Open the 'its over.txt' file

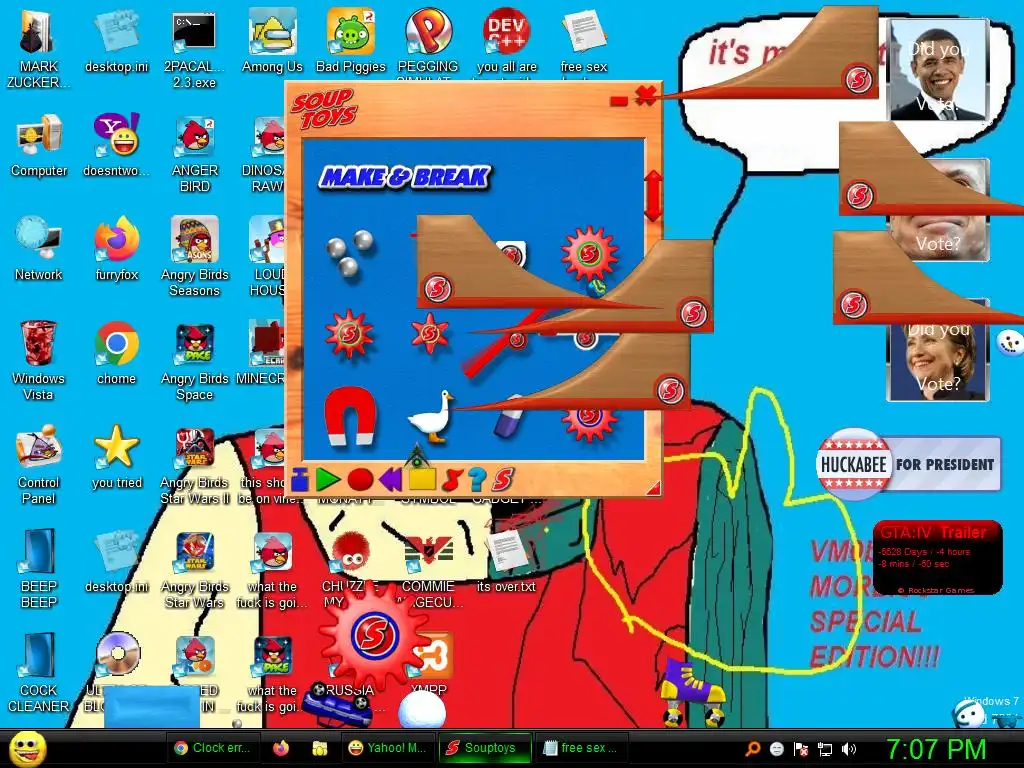(506, 560)
